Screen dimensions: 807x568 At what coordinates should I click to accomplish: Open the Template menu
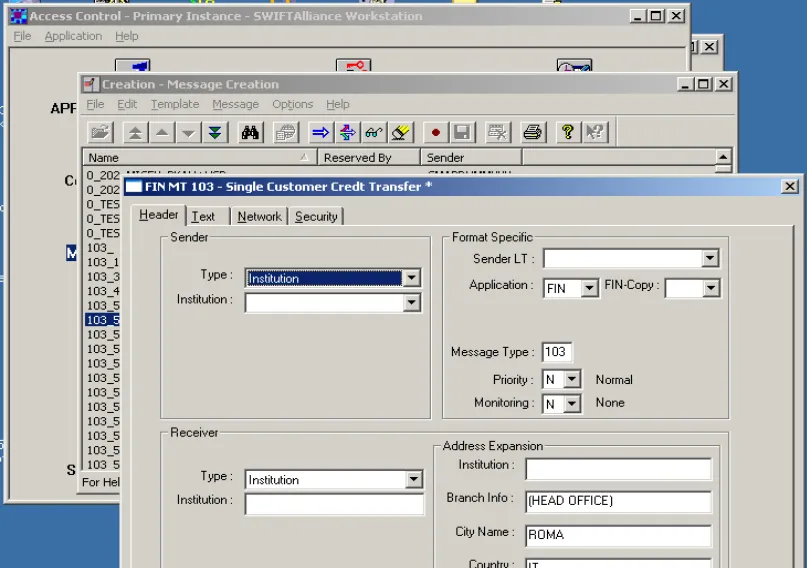coord(175,104)
